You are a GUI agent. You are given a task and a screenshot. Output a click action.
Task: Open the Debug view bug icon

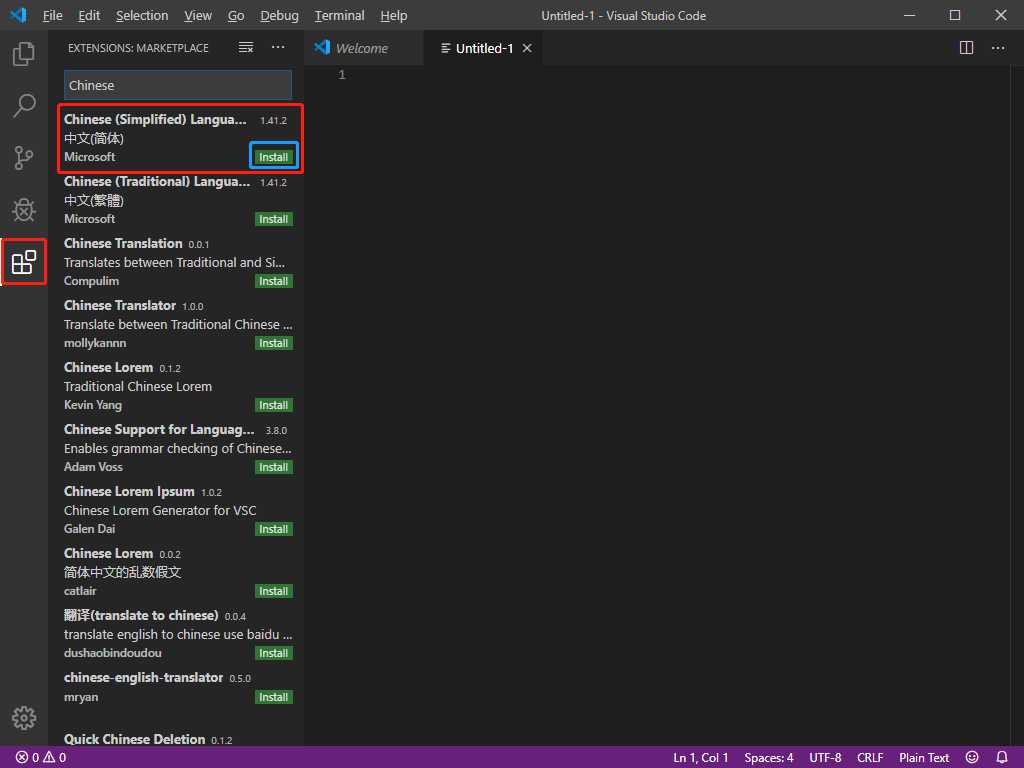click(24, 210)
